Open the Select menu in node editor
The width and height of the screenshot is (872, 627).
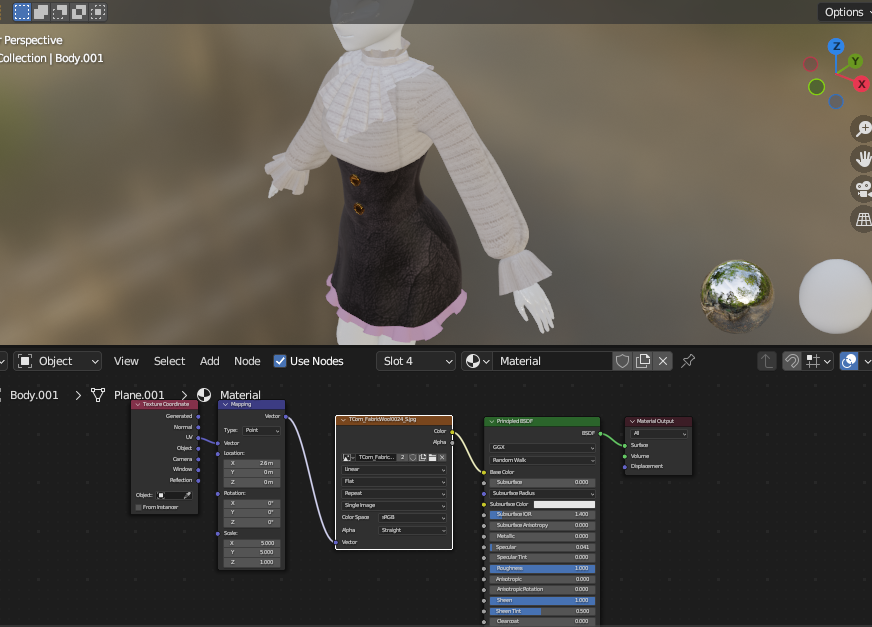click(x=170, y=361)
